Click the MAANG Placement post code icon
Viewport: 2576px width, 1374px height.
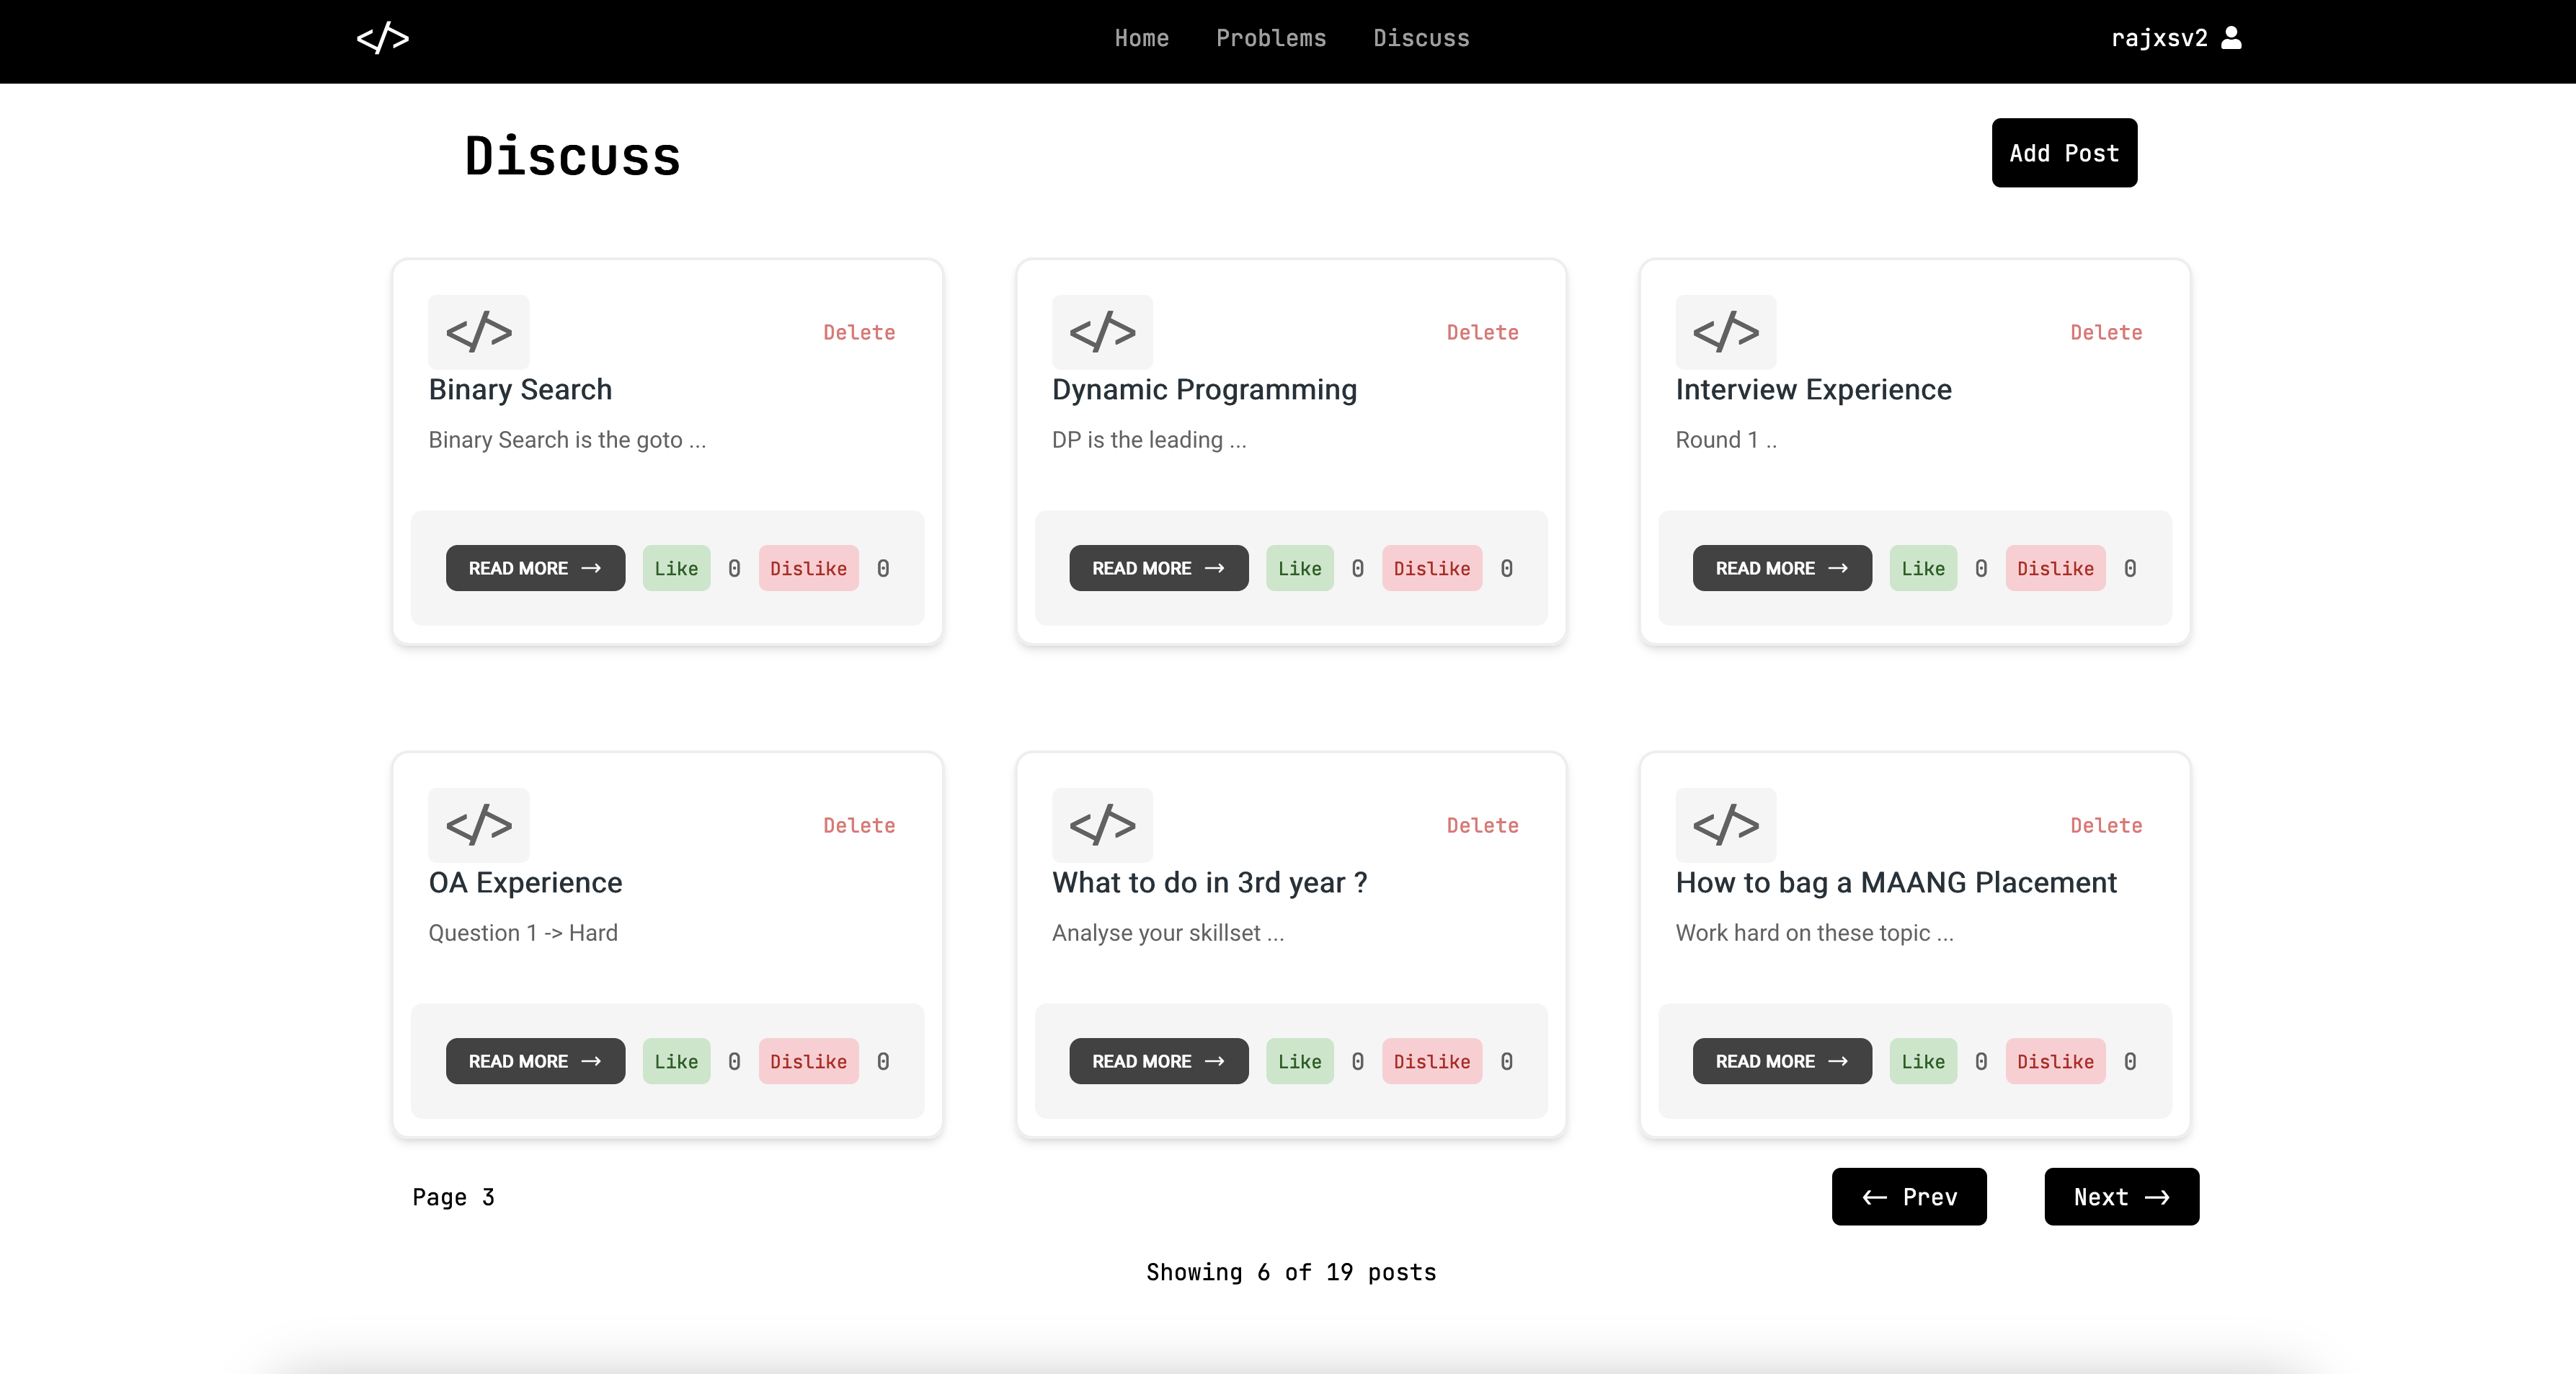point(1725,825)
